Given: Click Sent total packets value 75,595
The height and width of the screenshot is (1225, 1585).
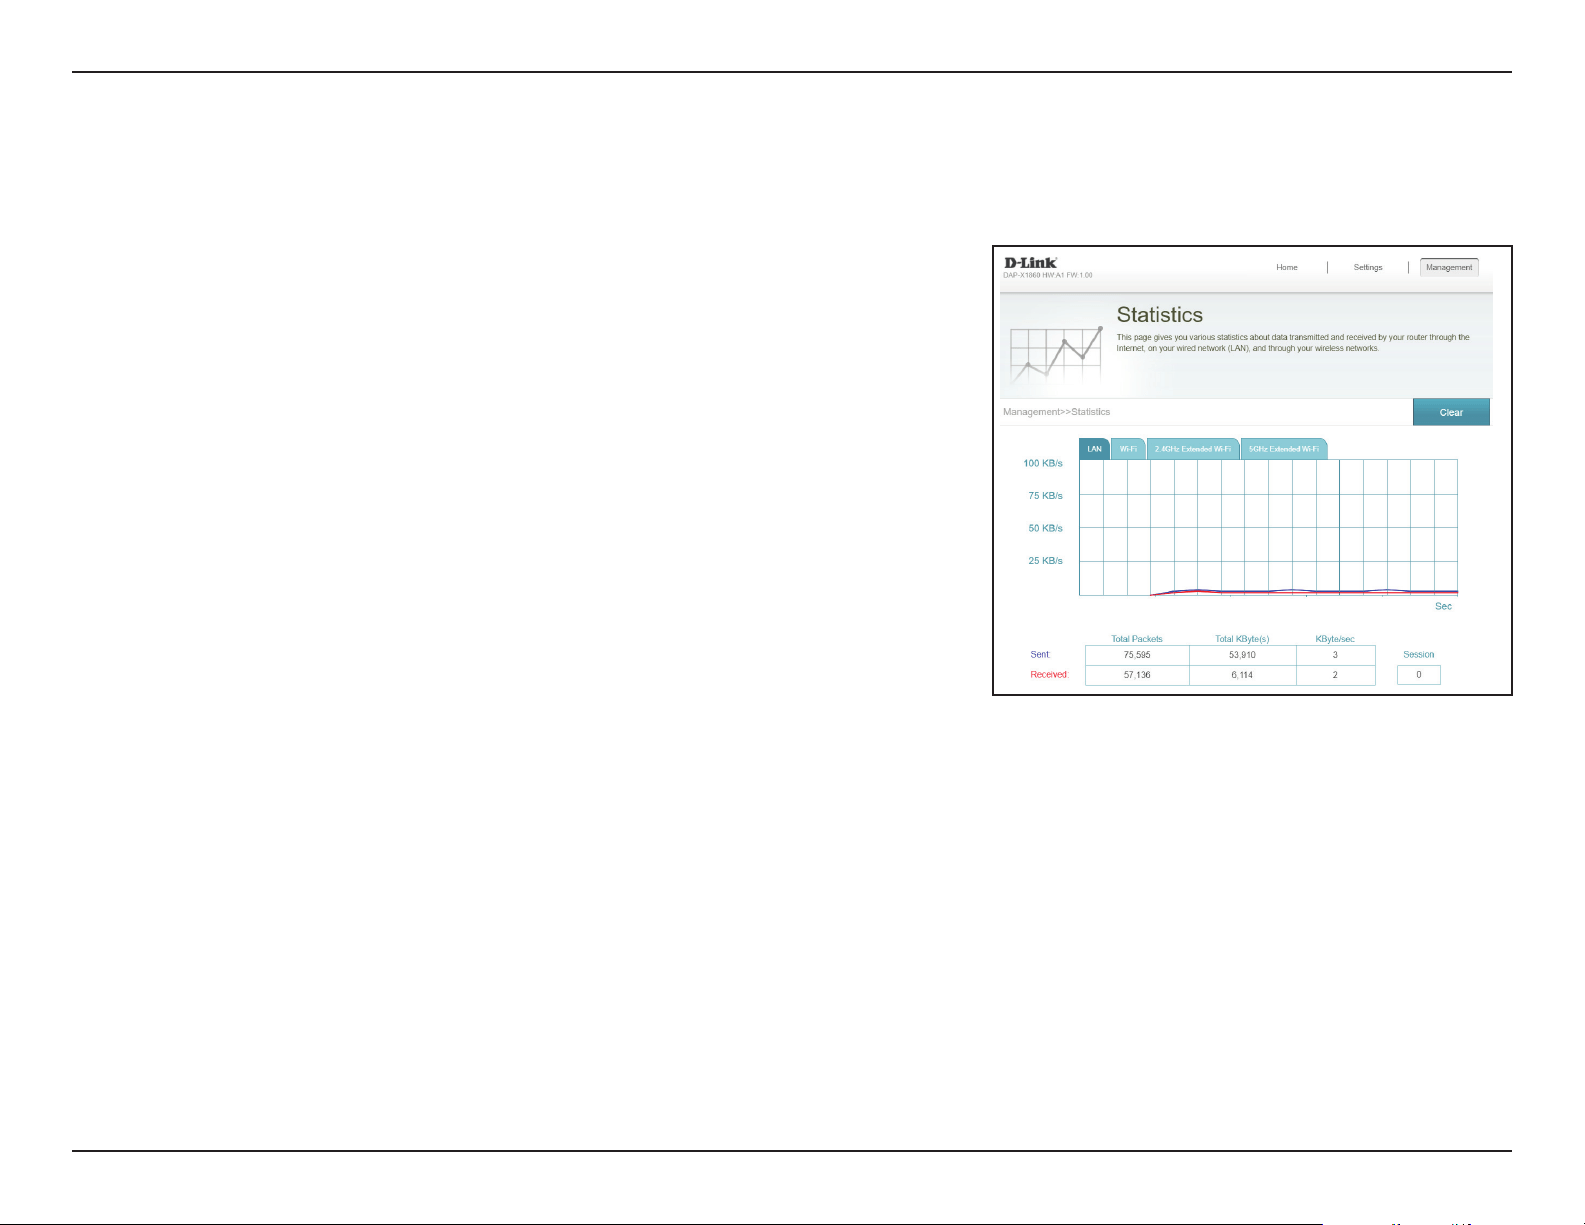Looking at the screenshot, I should coord(1137,655).
